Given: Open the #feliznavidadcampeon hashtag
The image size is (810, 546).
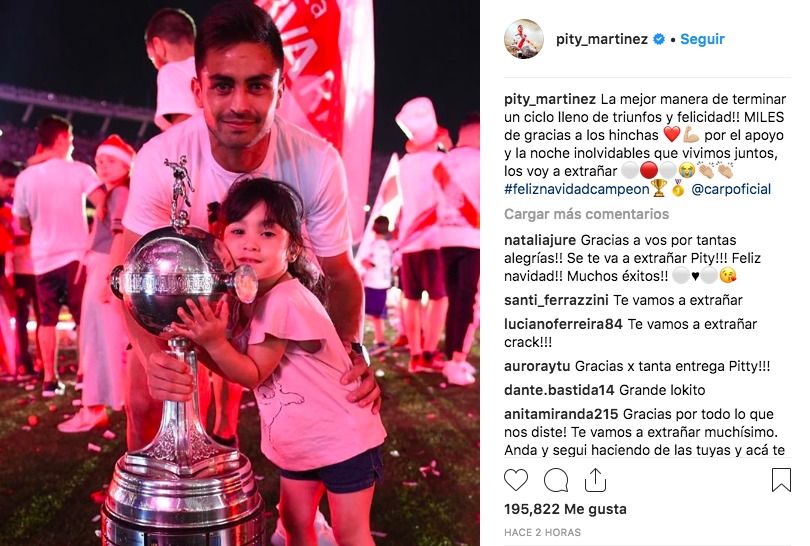Looking at the screenshot, I should pos(577,189).
